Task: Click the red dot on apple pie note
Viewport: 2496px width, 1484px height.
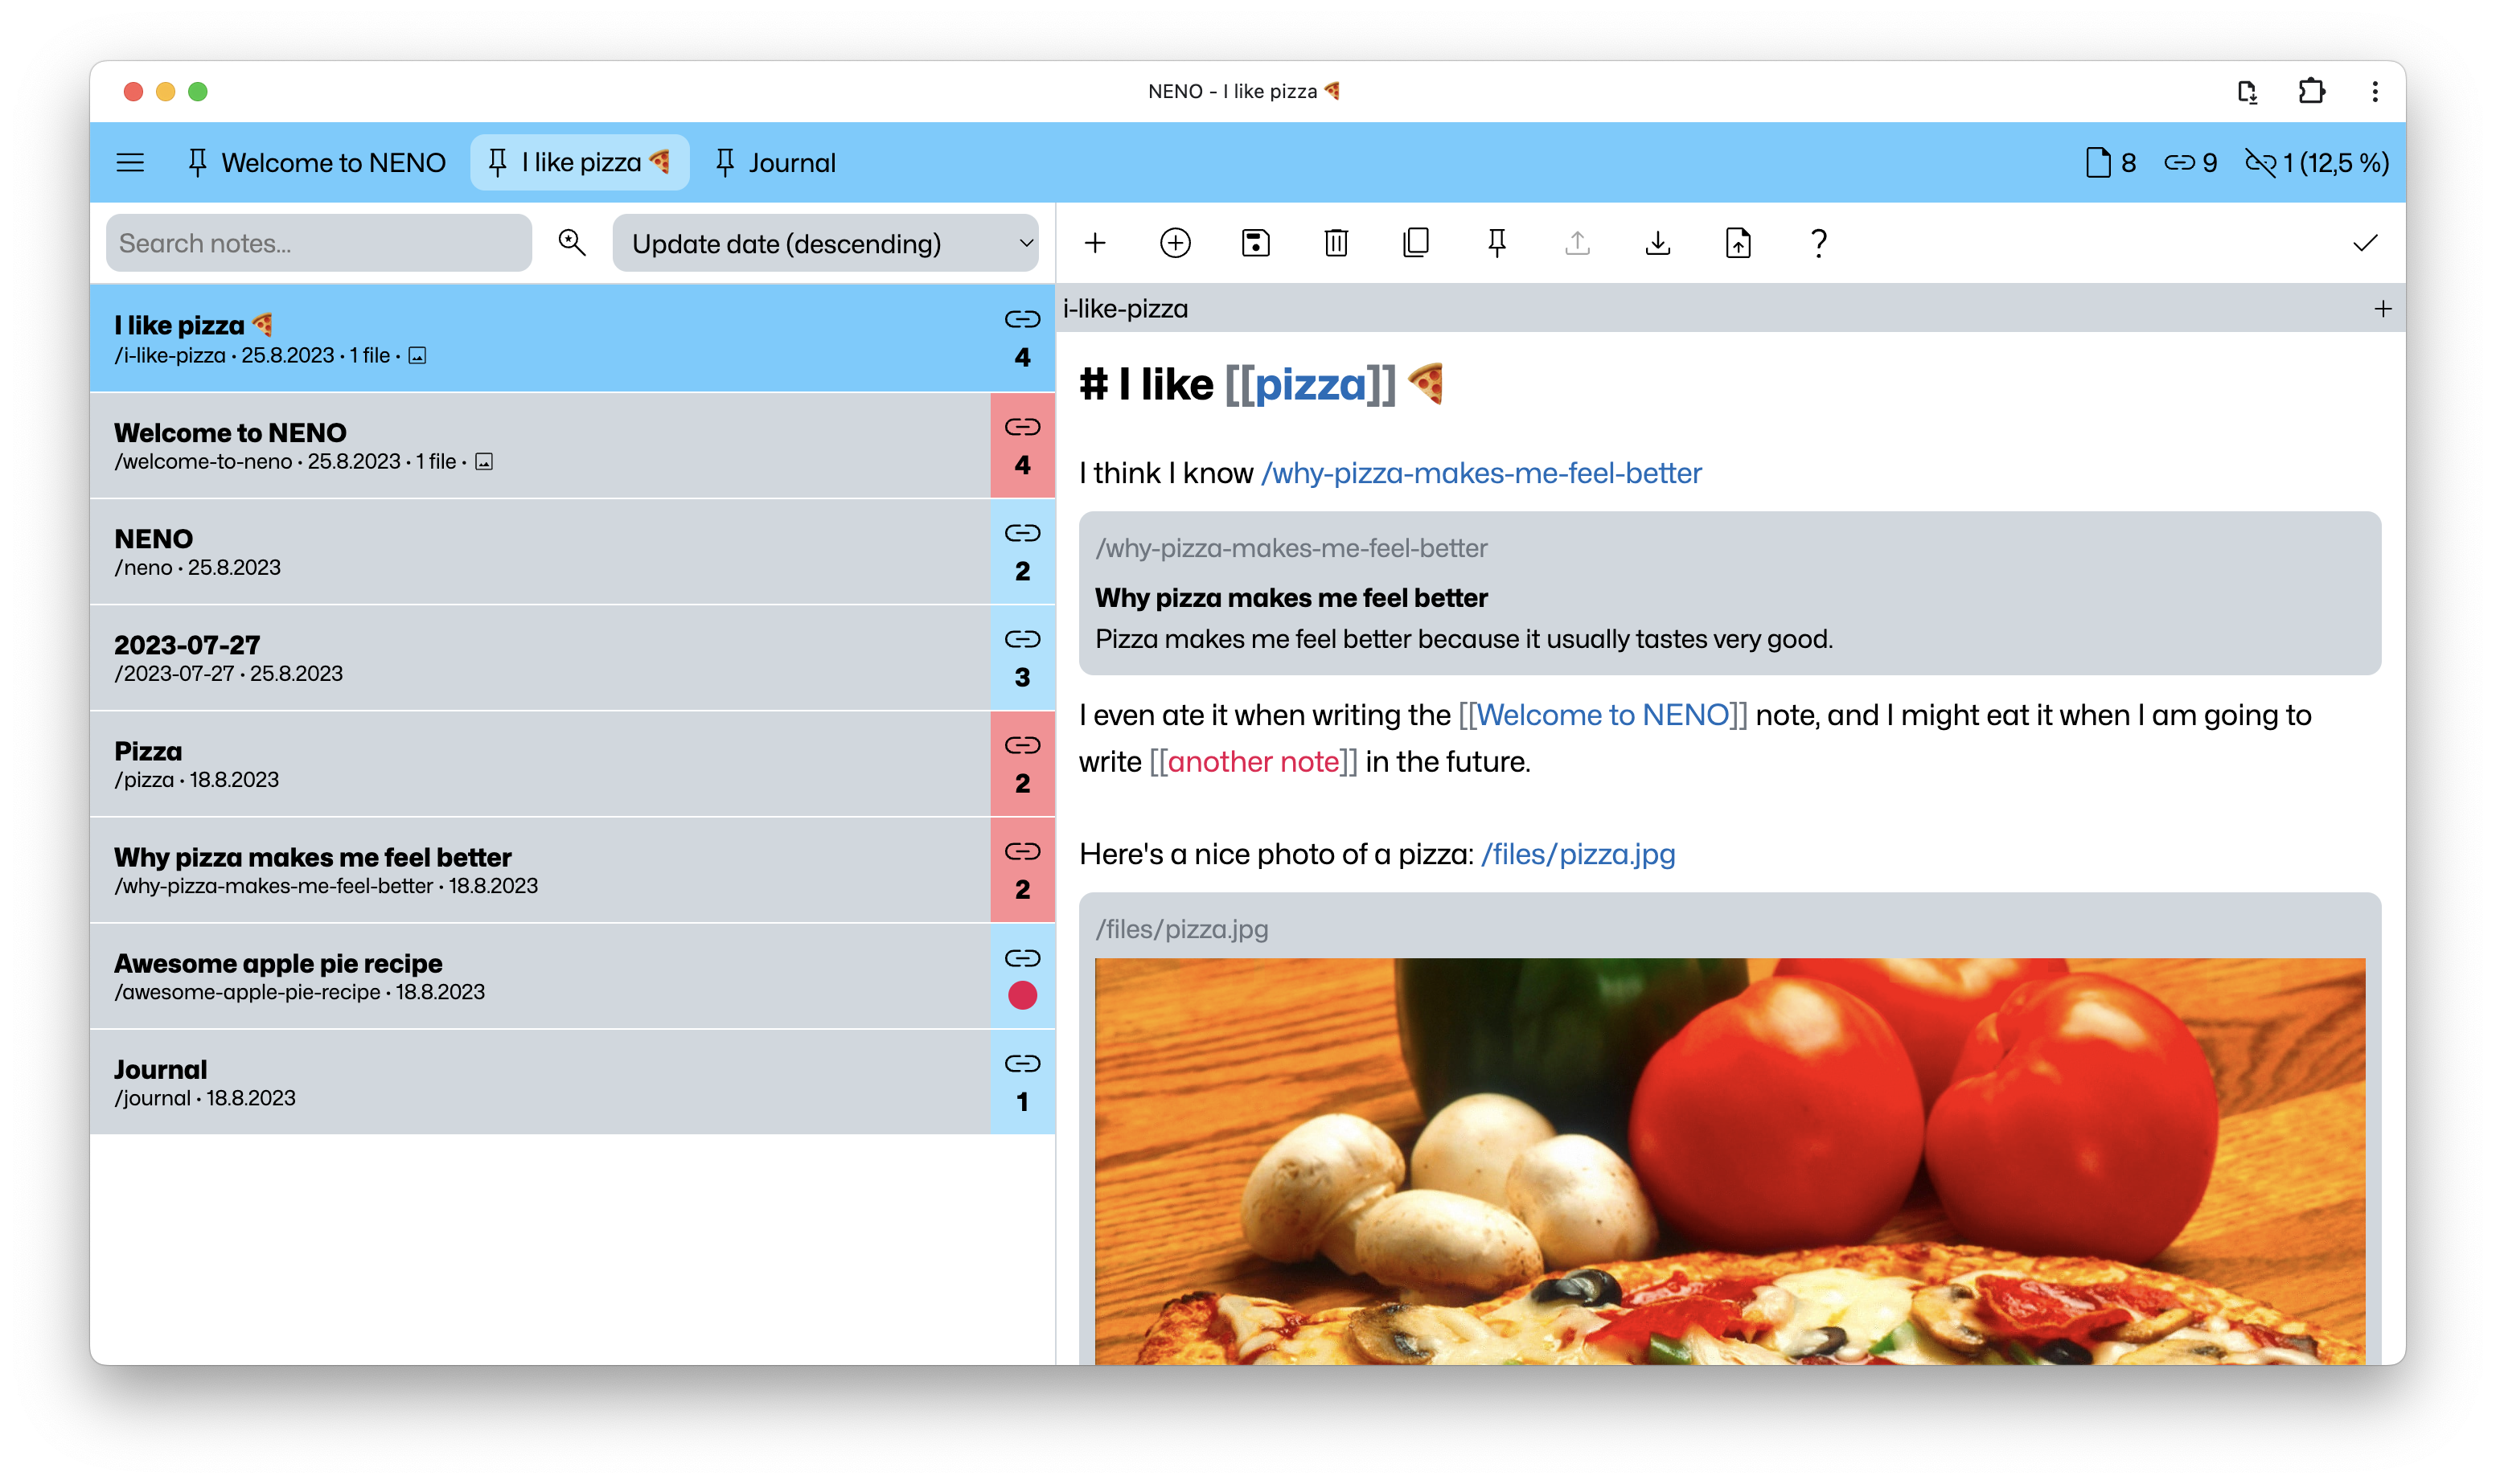Action: tap(1022, 995)
